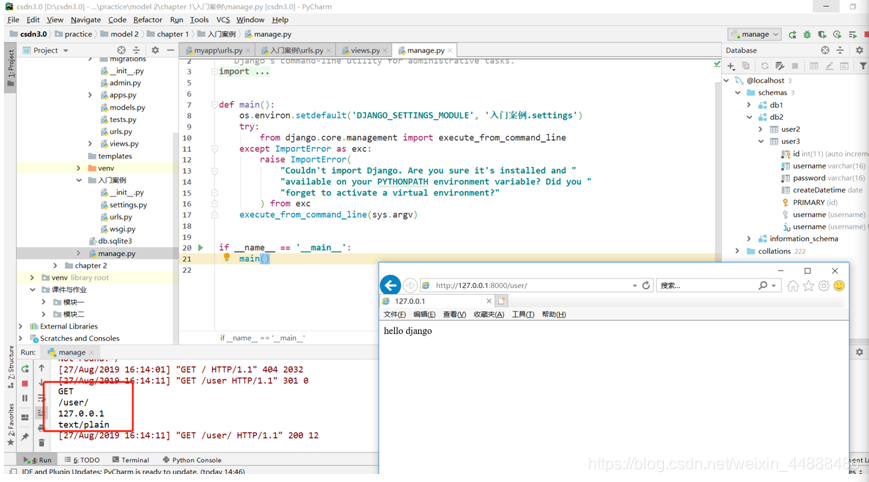The image size is (869, 482).
Task: Click the Debug bug icon in toolbar
Action: click(807, 34)
